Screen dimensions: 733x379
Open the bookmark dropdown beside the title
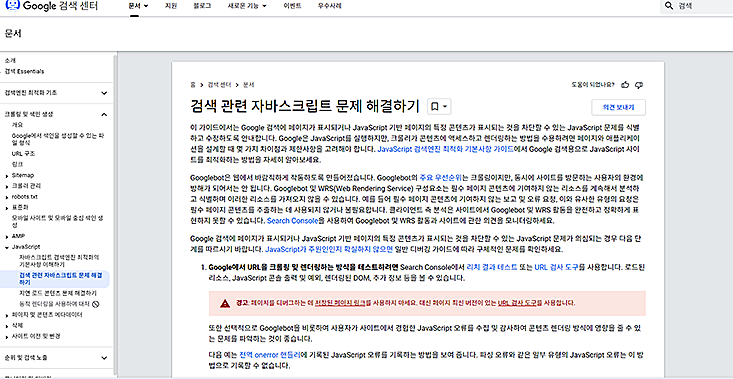click(x=439, y=107)
